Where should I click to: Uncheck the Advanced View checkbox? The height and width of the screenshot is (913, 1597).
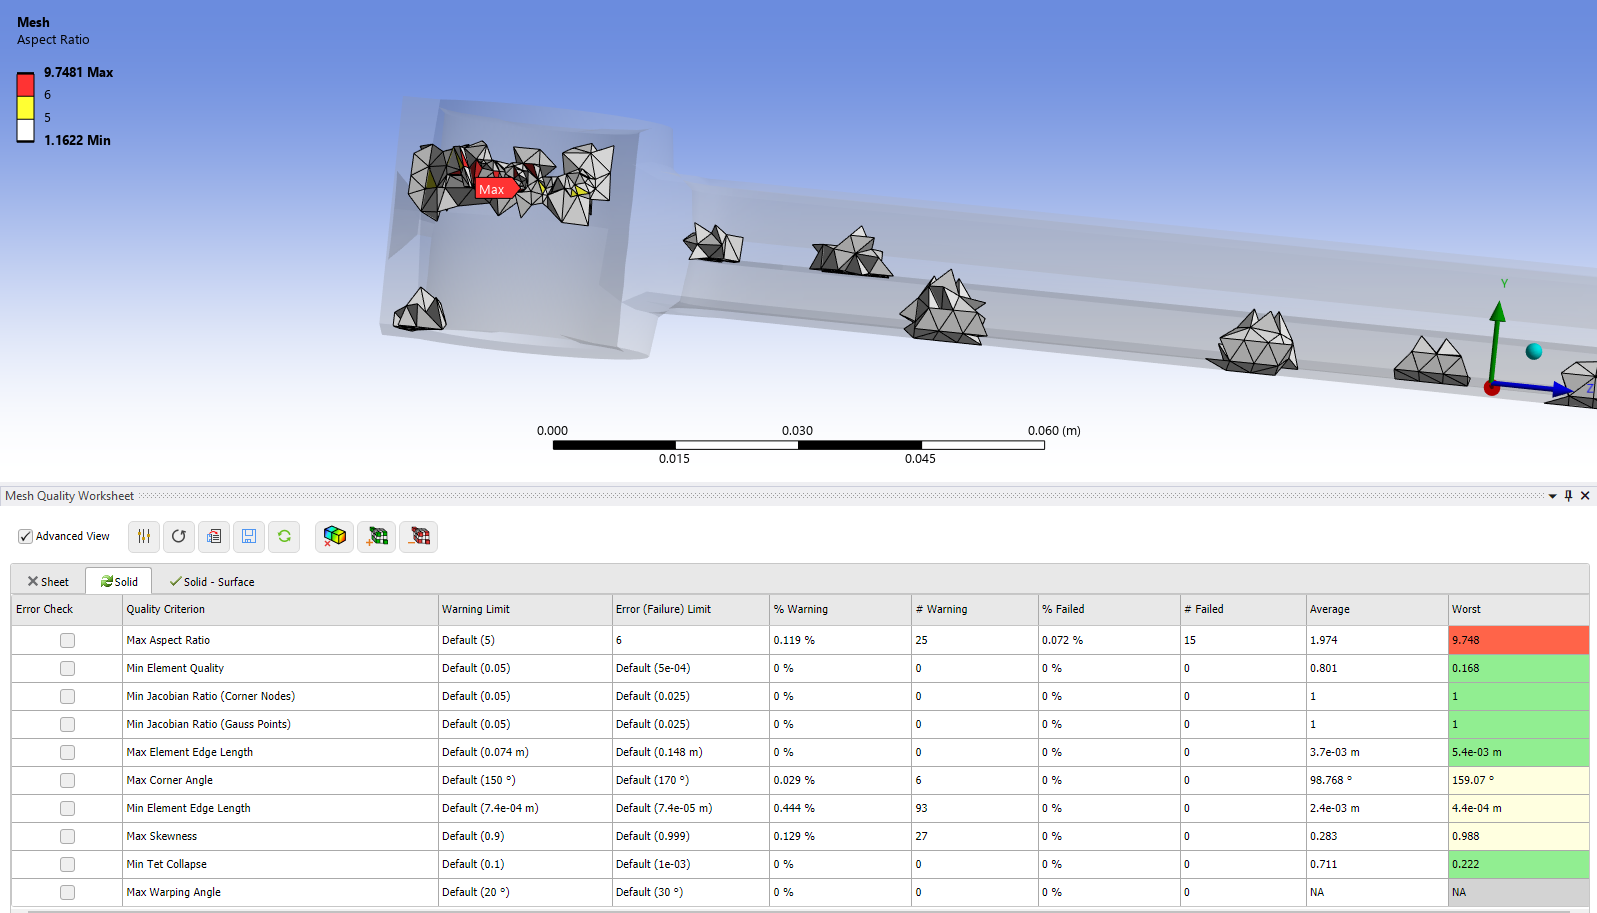coord(26,537)
